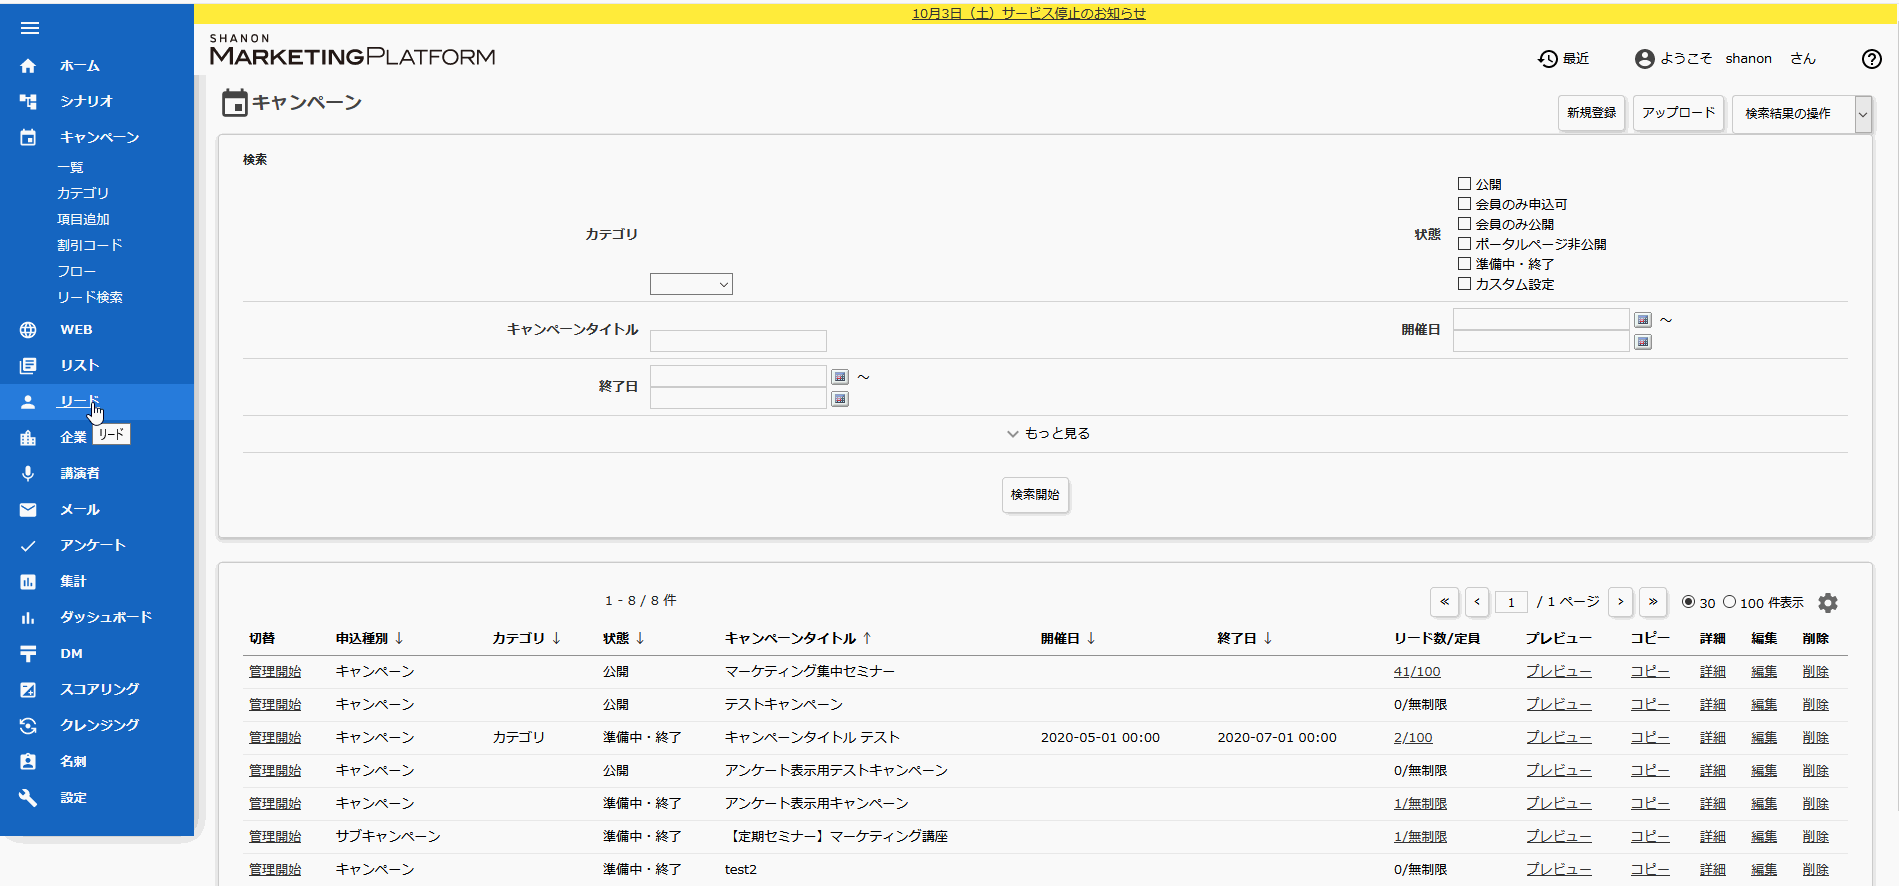Click the user account icon
The height and width of the screenshot is (886, 1899).
pos(1645,59)
